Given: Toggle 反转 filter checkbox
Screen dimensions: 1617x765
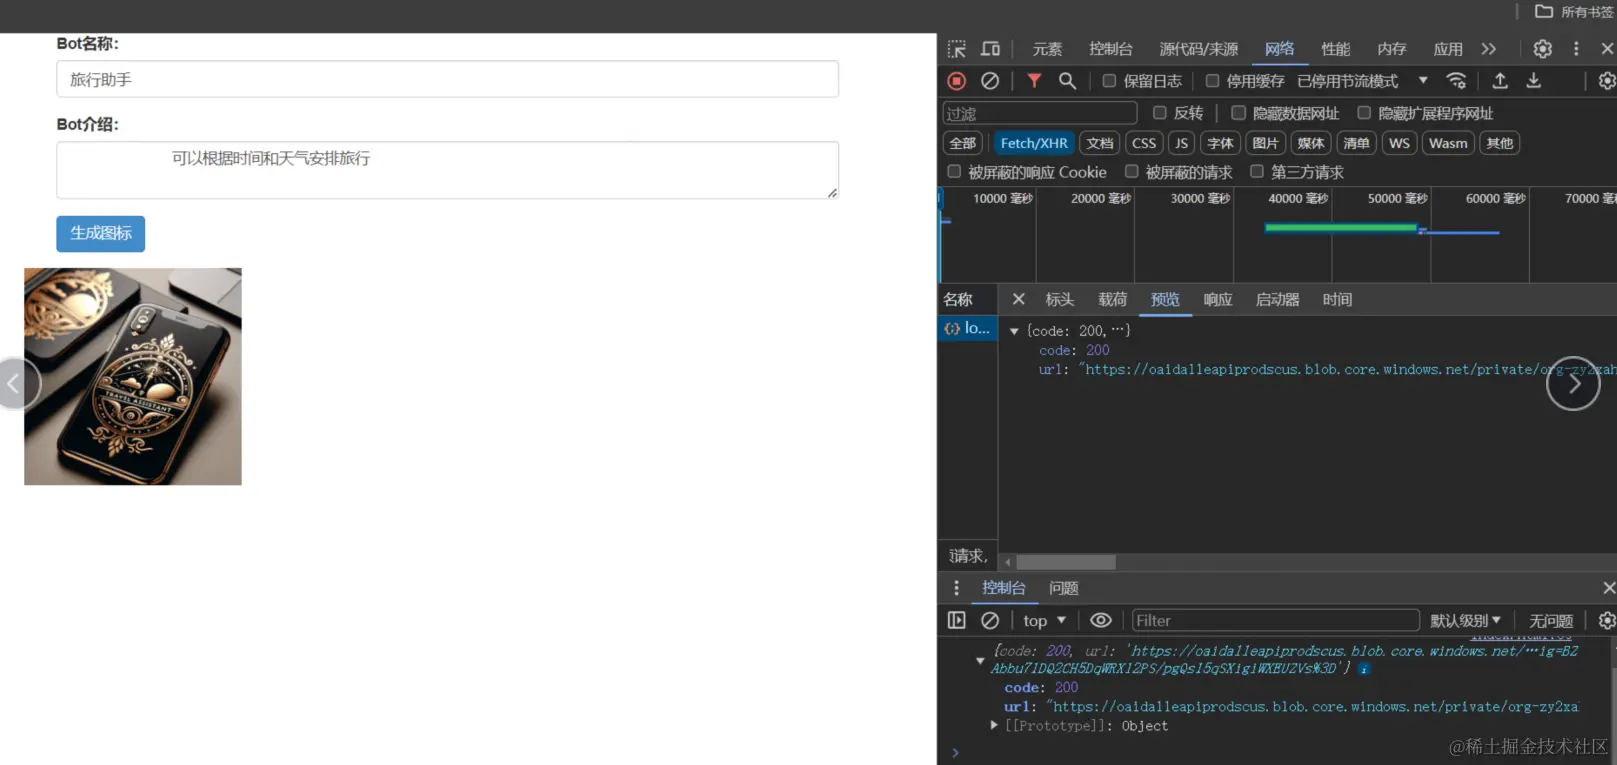Looking at the screenshot, I should [1160, 113].
